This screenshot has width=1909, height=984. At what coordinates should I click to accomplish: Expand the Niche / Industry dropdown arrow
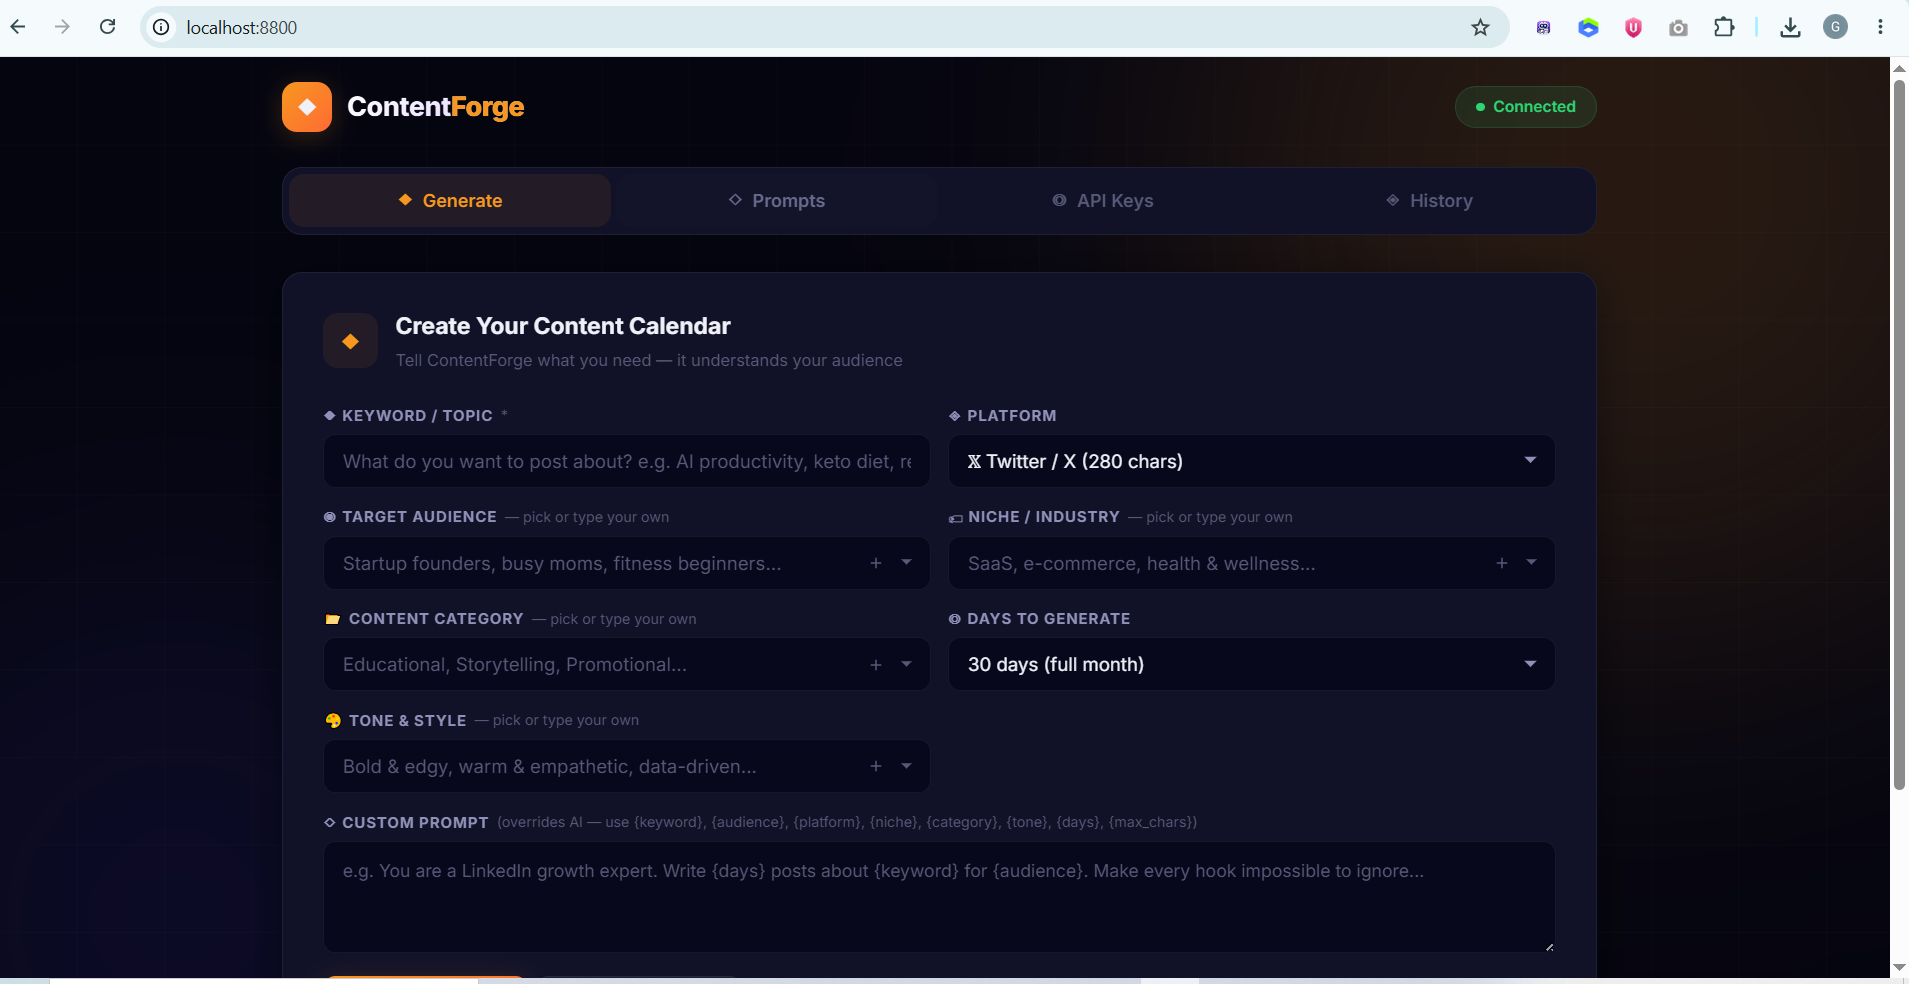coord(1531,563)
